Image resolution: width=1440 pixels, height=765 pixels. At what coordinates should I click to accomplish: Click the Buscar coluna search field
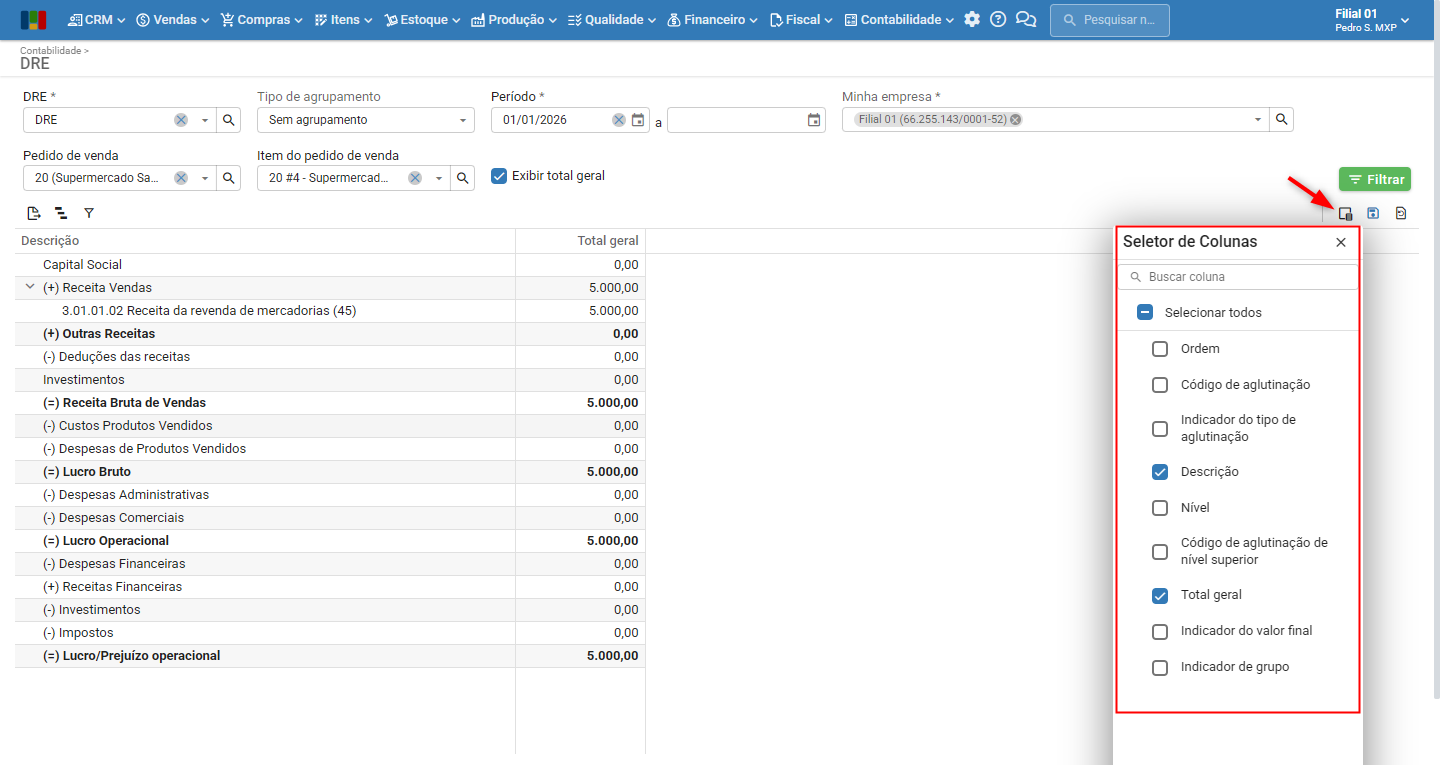(x=1238, y=277)
